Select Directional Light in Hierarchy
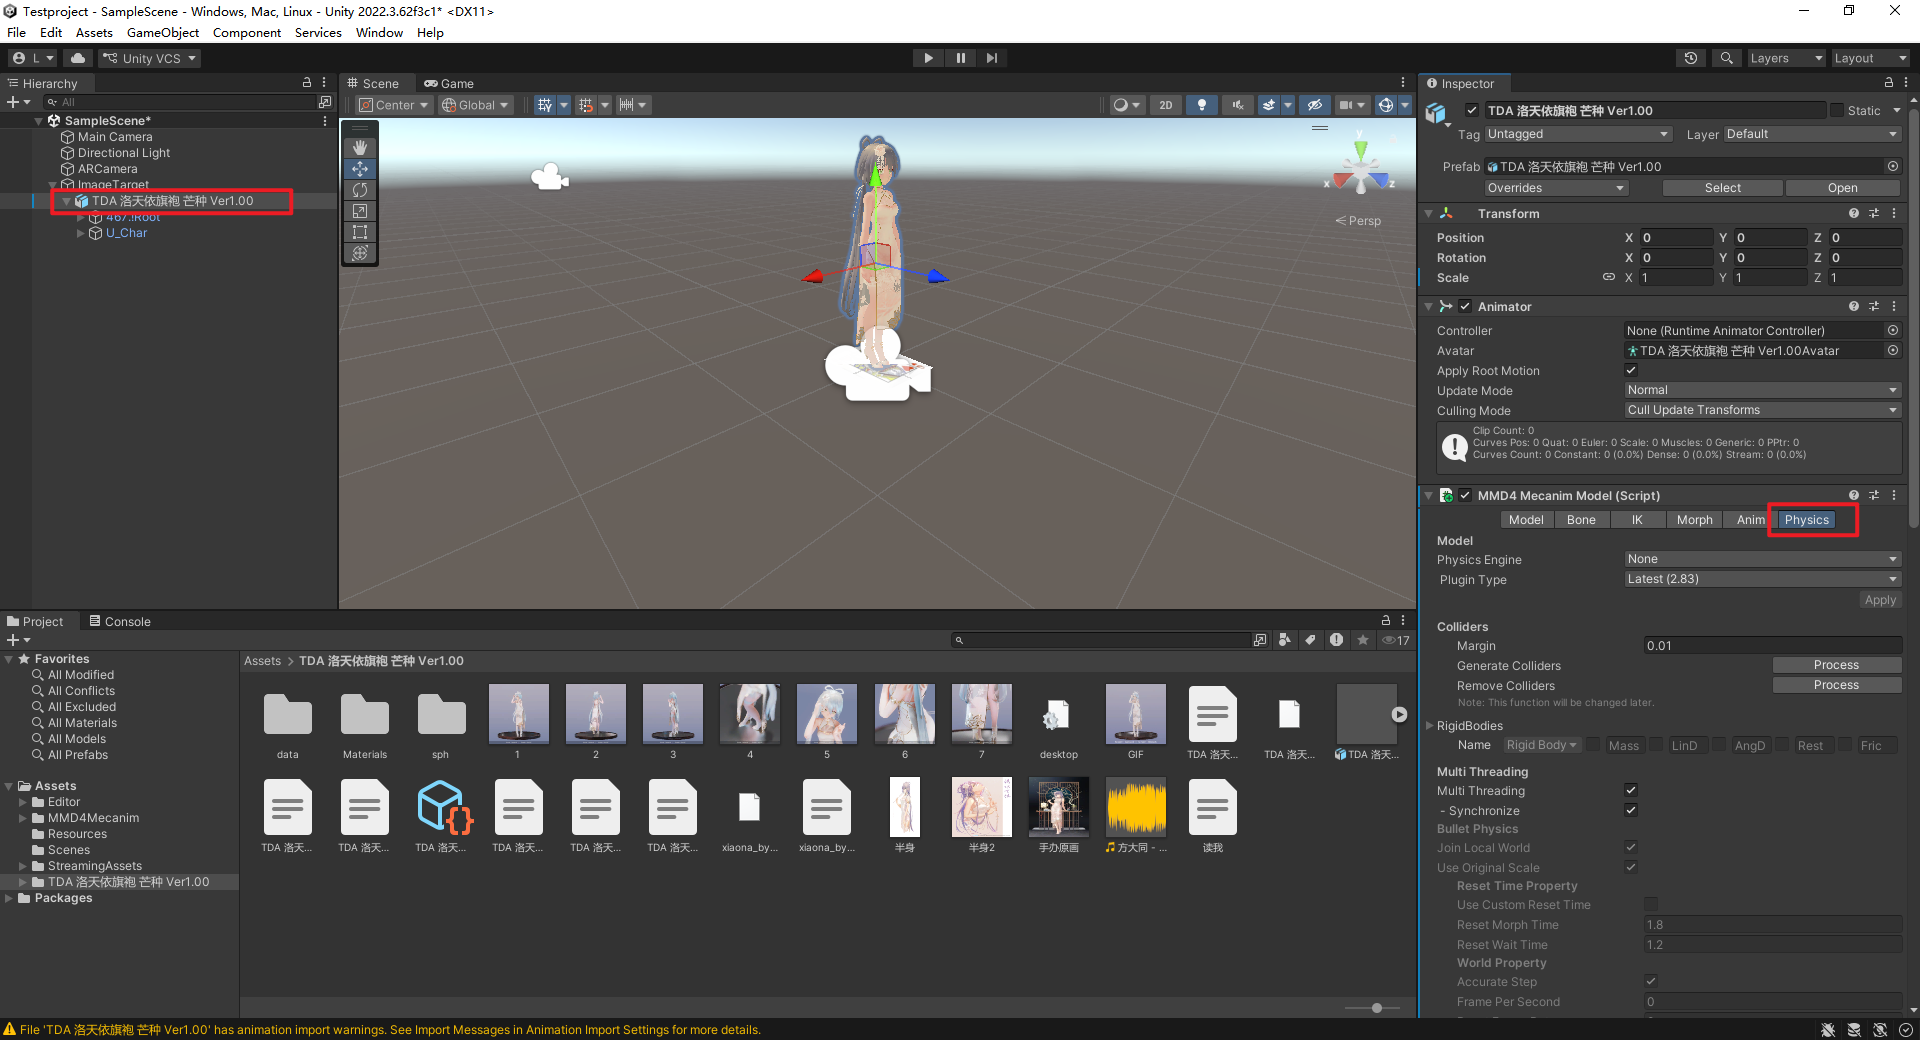Screen dimensions: 1920x1040 [x=123, y=153]
